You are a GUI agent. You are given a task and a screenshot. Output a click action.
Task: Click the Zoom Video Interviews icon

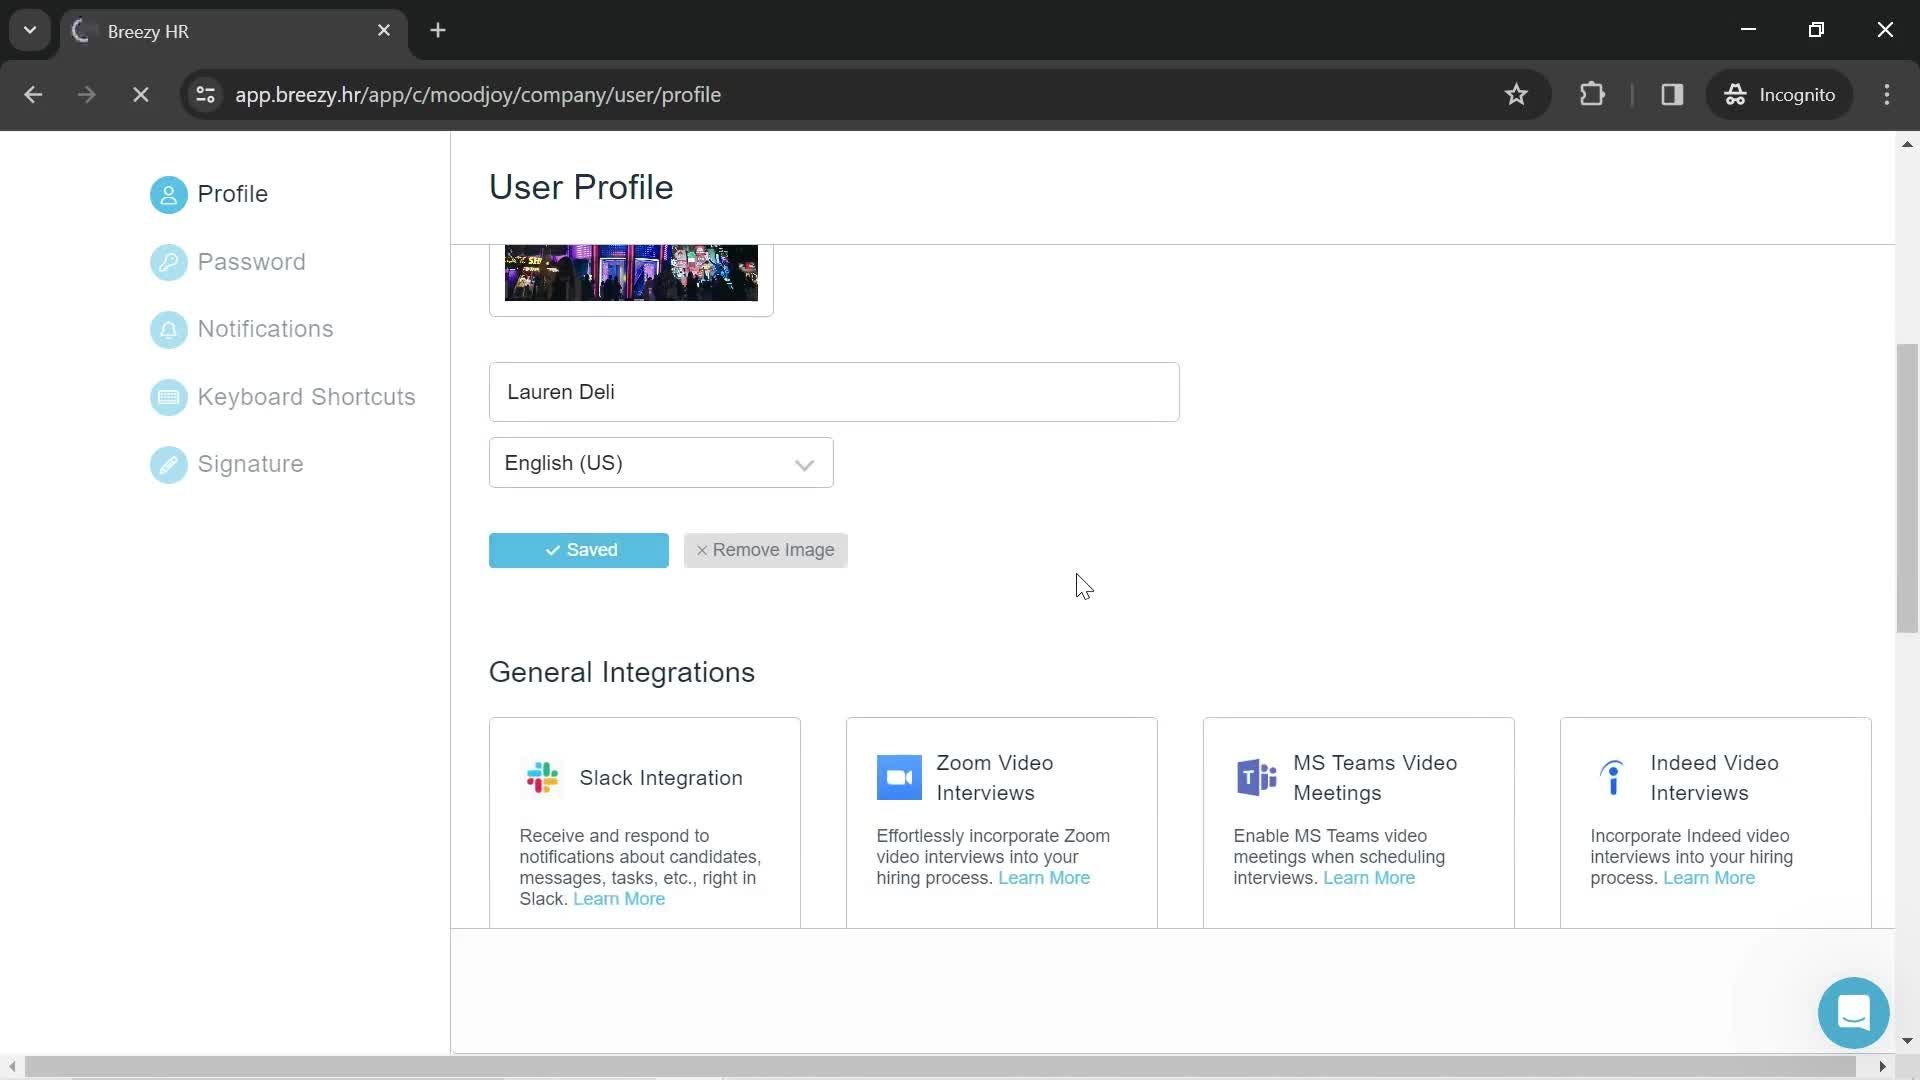pos(898,777)
